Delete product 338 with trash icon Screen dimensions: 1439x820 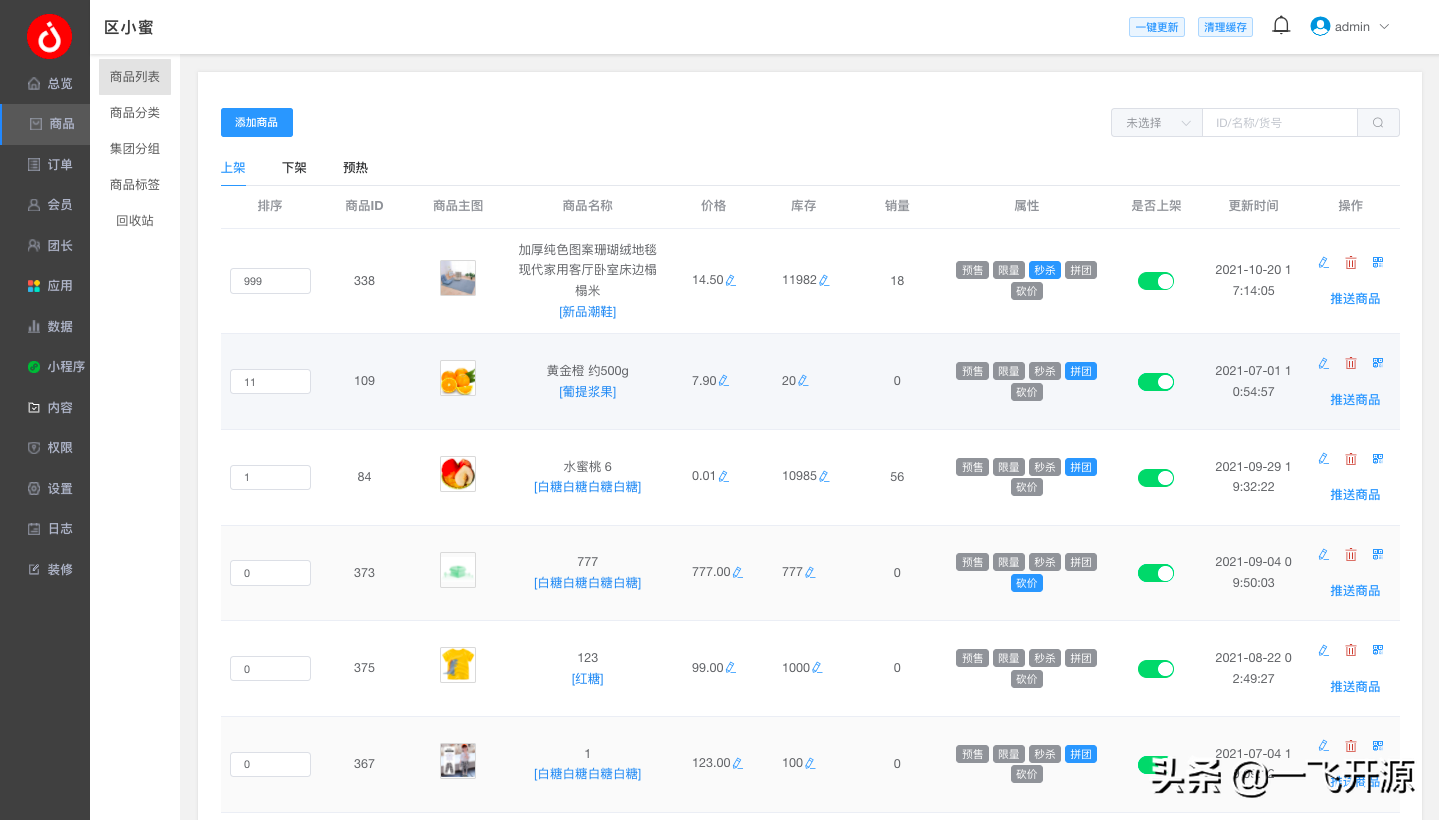tap(1351, 263)
